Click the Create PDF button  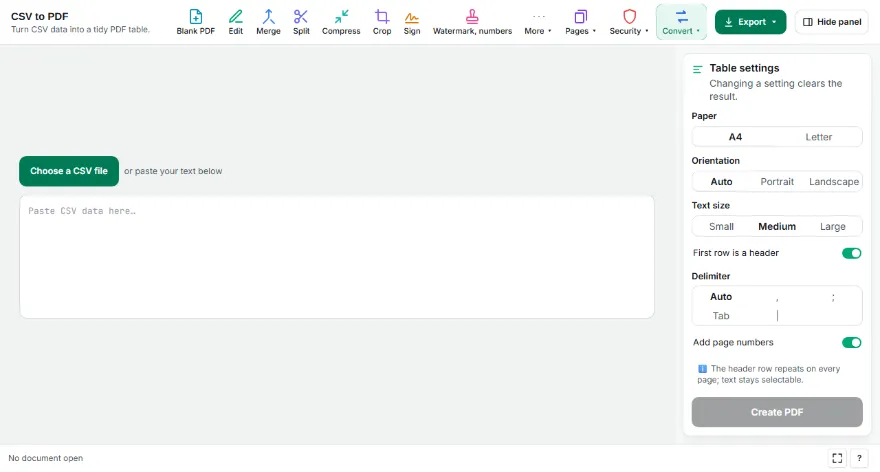click(777, 413)
